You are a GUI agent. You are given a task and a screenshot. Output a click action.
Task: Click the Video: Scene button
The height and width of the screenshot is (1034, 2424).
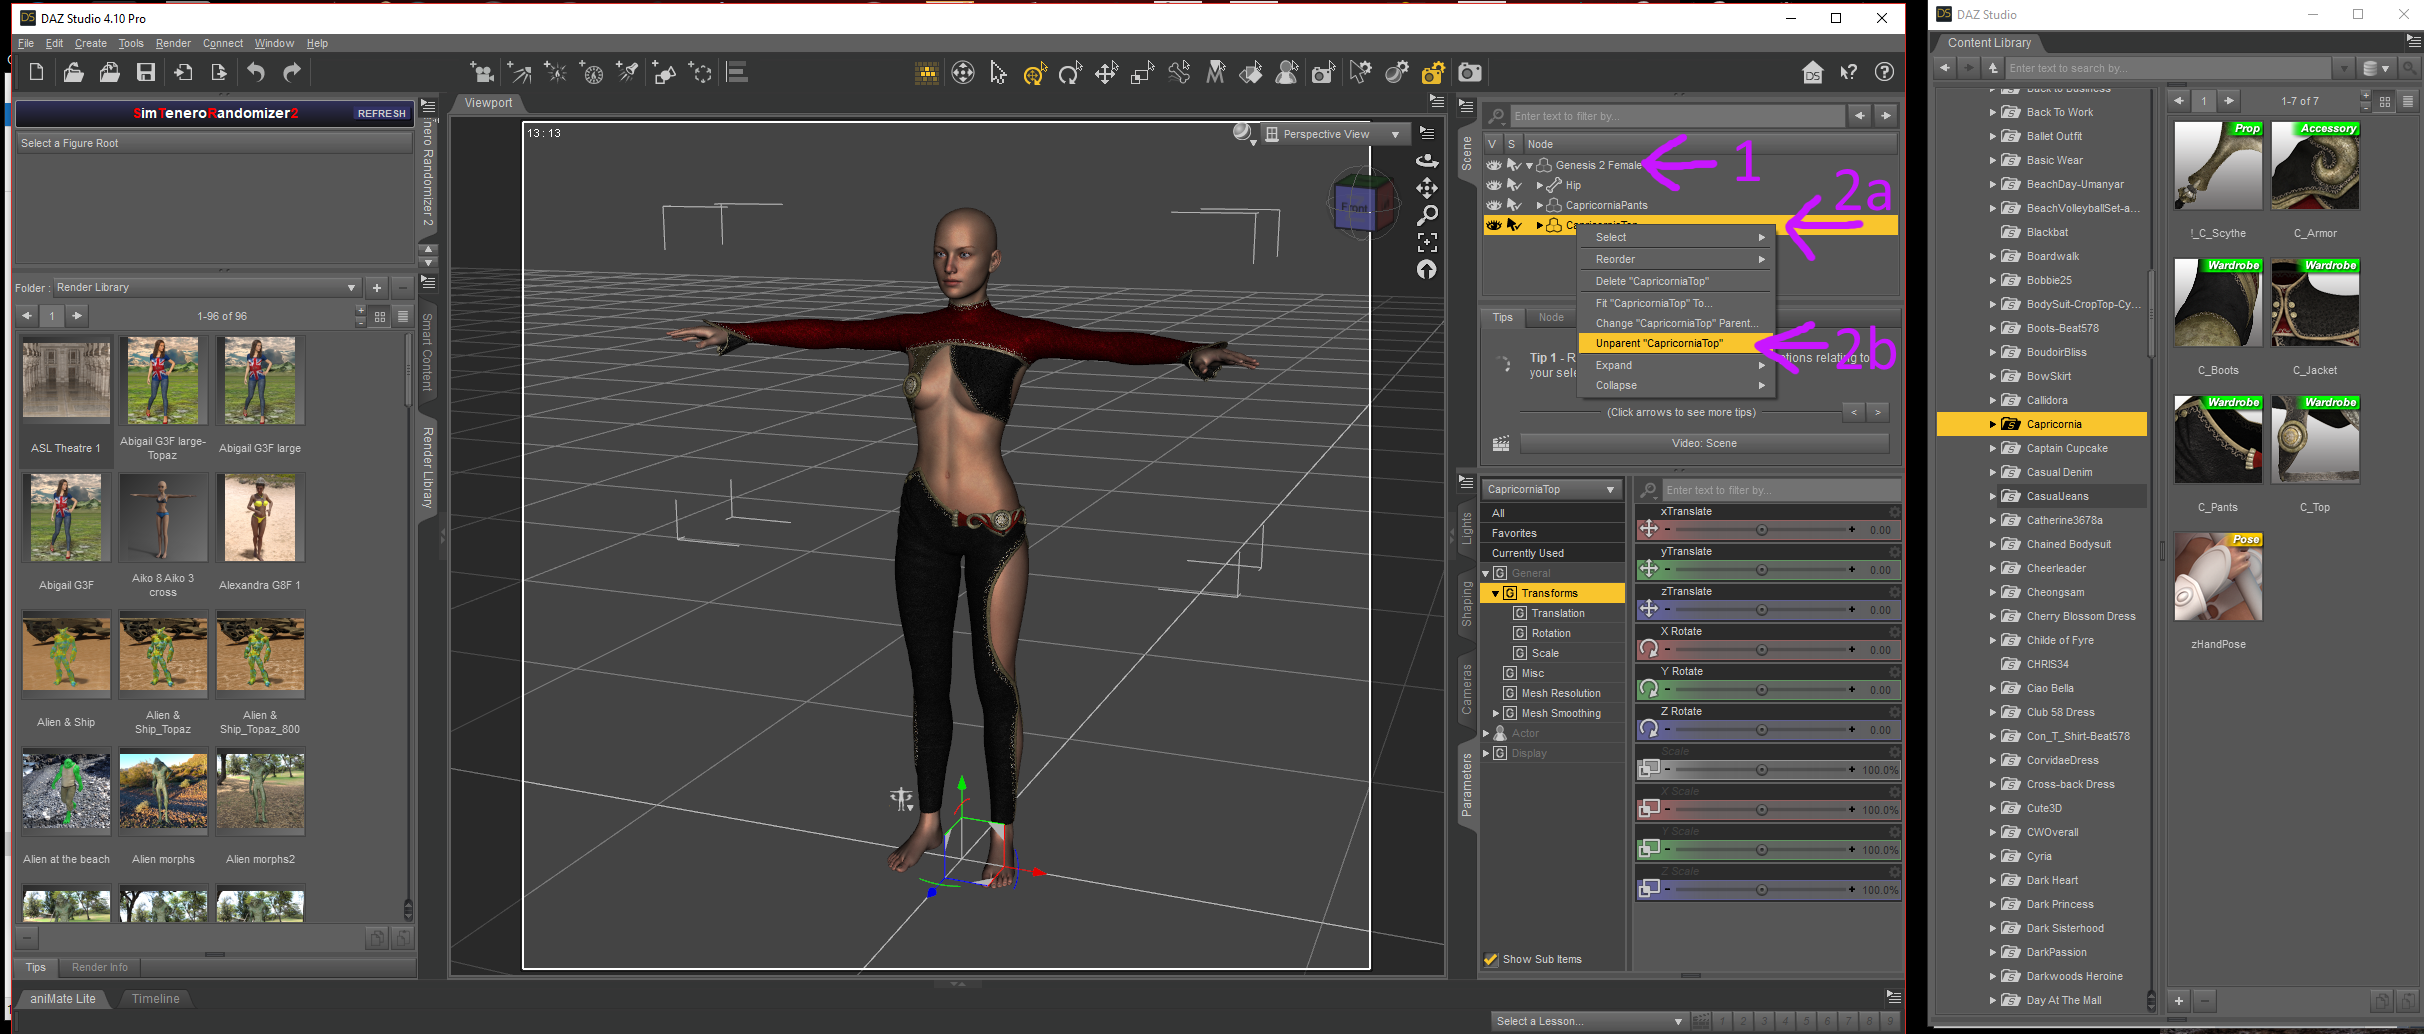[1704, 443]
